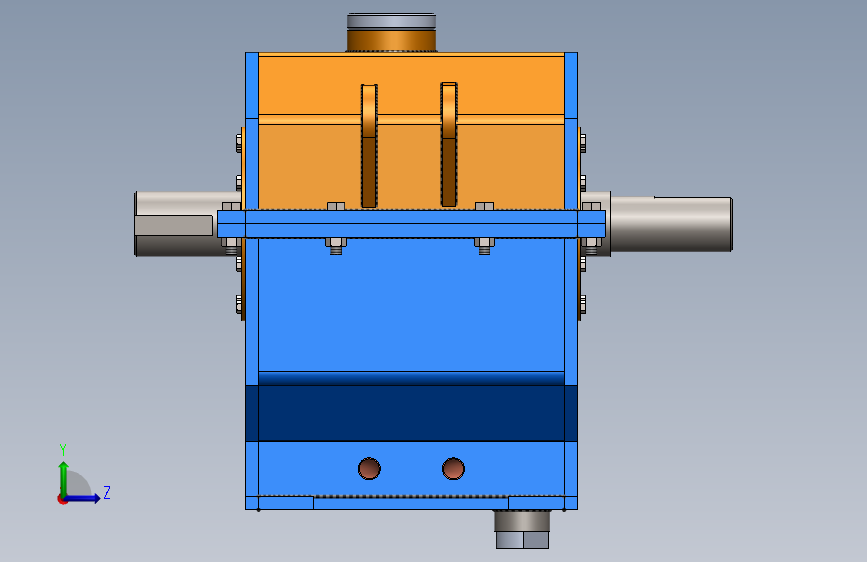Click the blue Z axis arrow of triad

83,498
